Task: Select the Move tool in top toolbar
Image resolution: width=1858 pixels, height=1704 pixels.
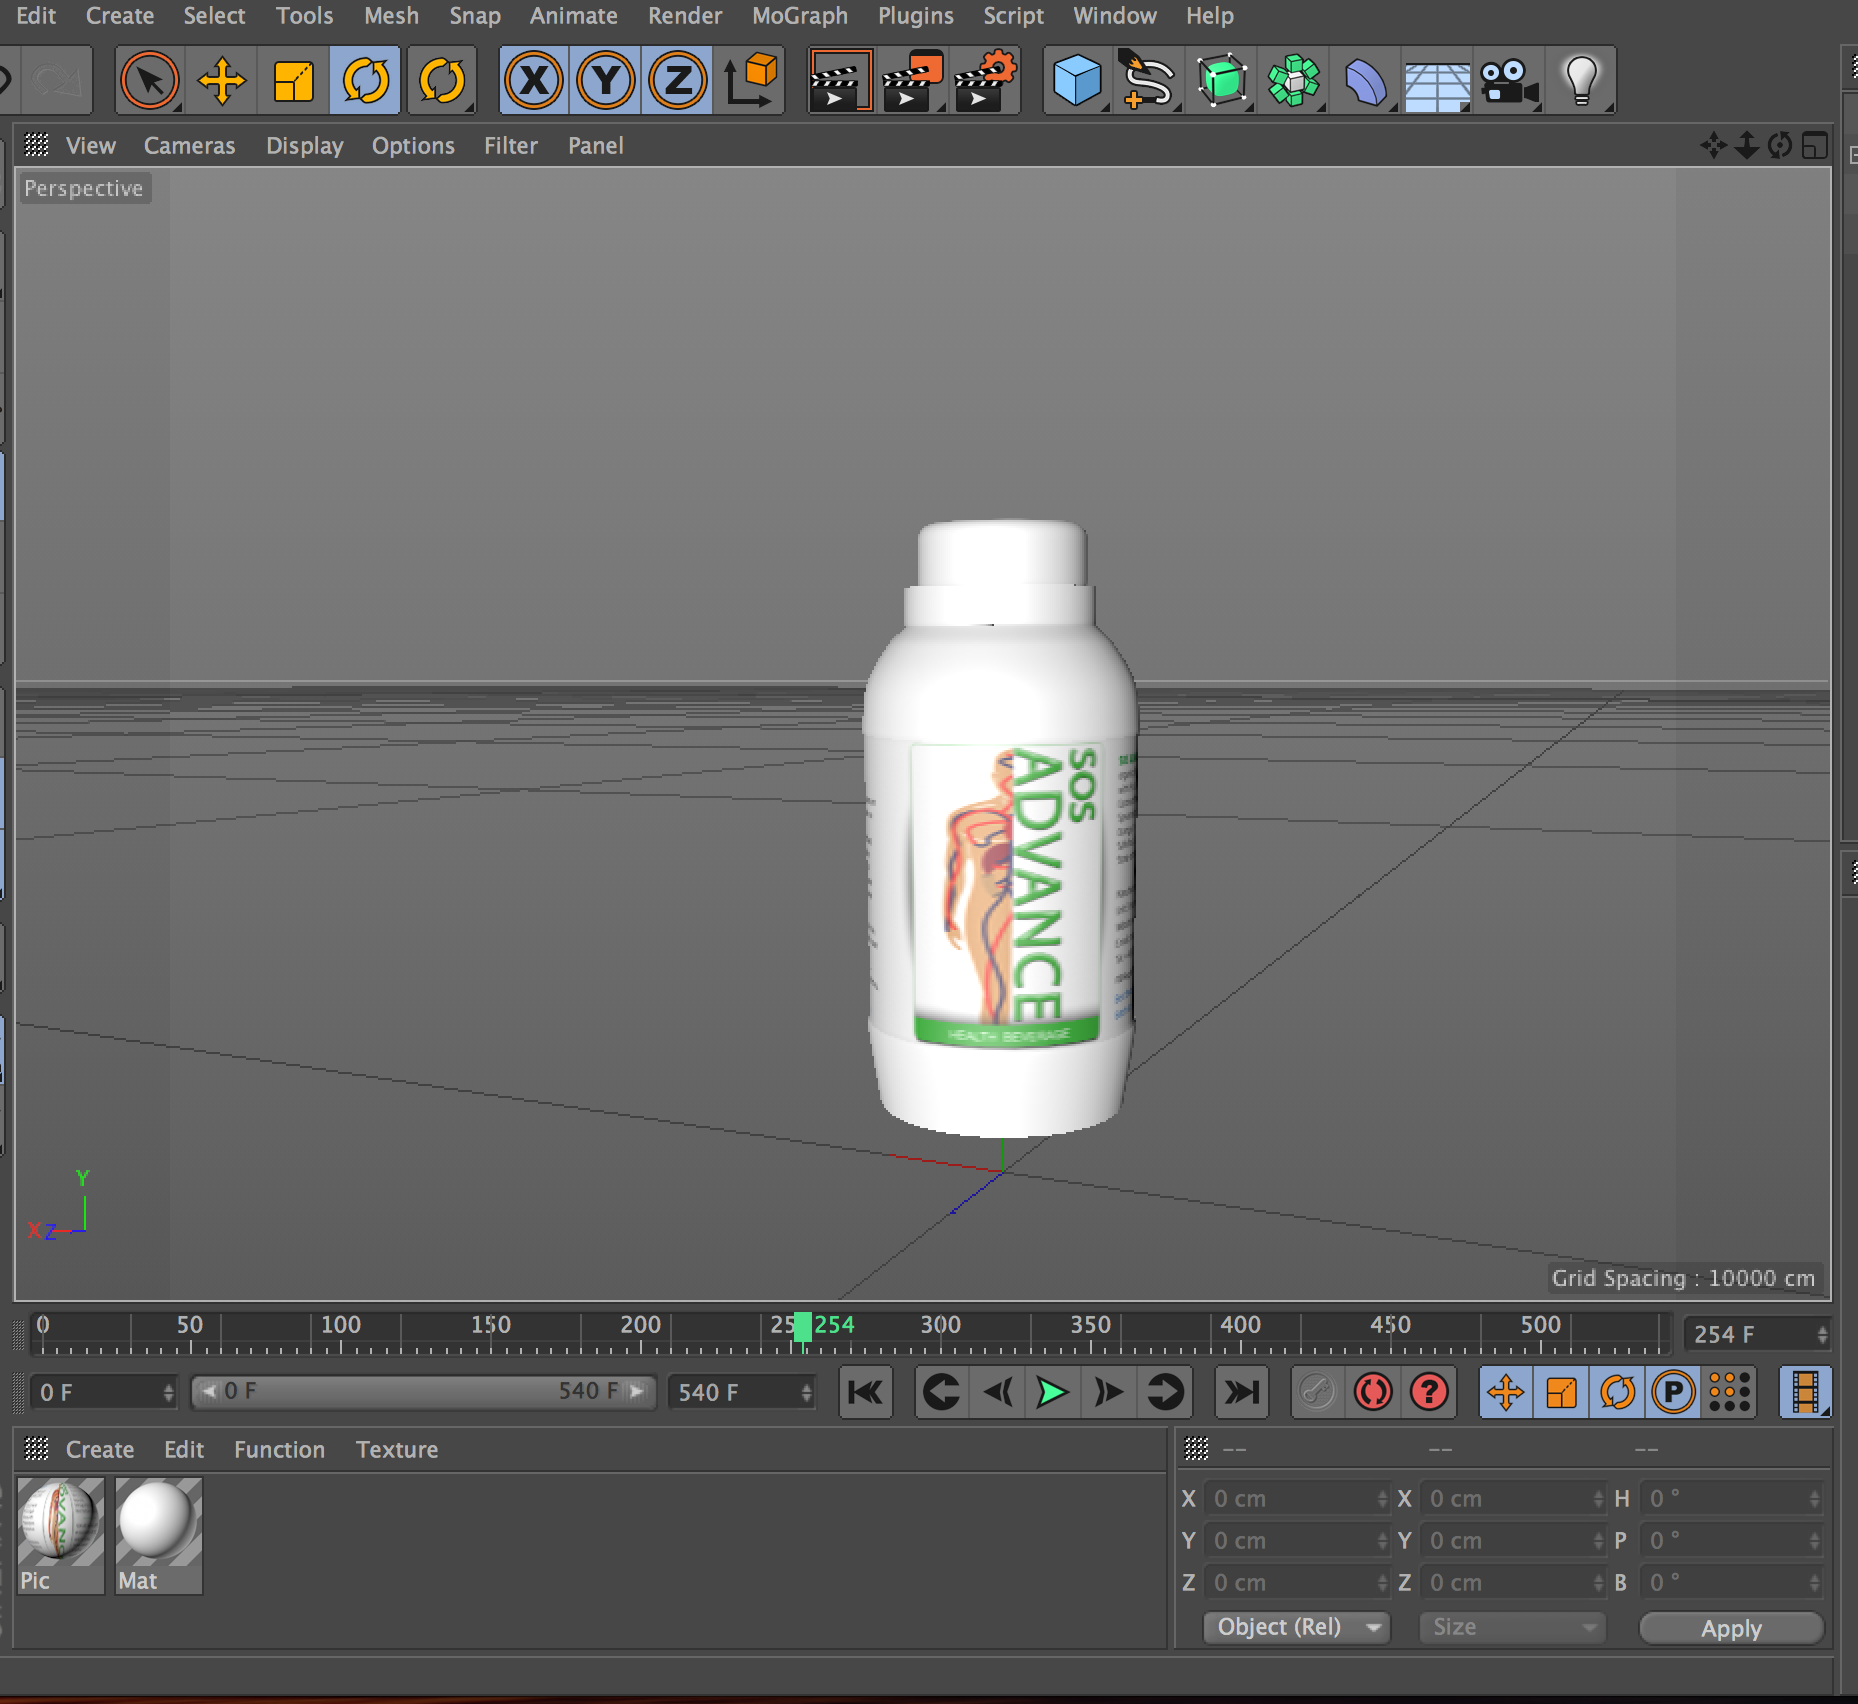Action: (x=222, y=80)
